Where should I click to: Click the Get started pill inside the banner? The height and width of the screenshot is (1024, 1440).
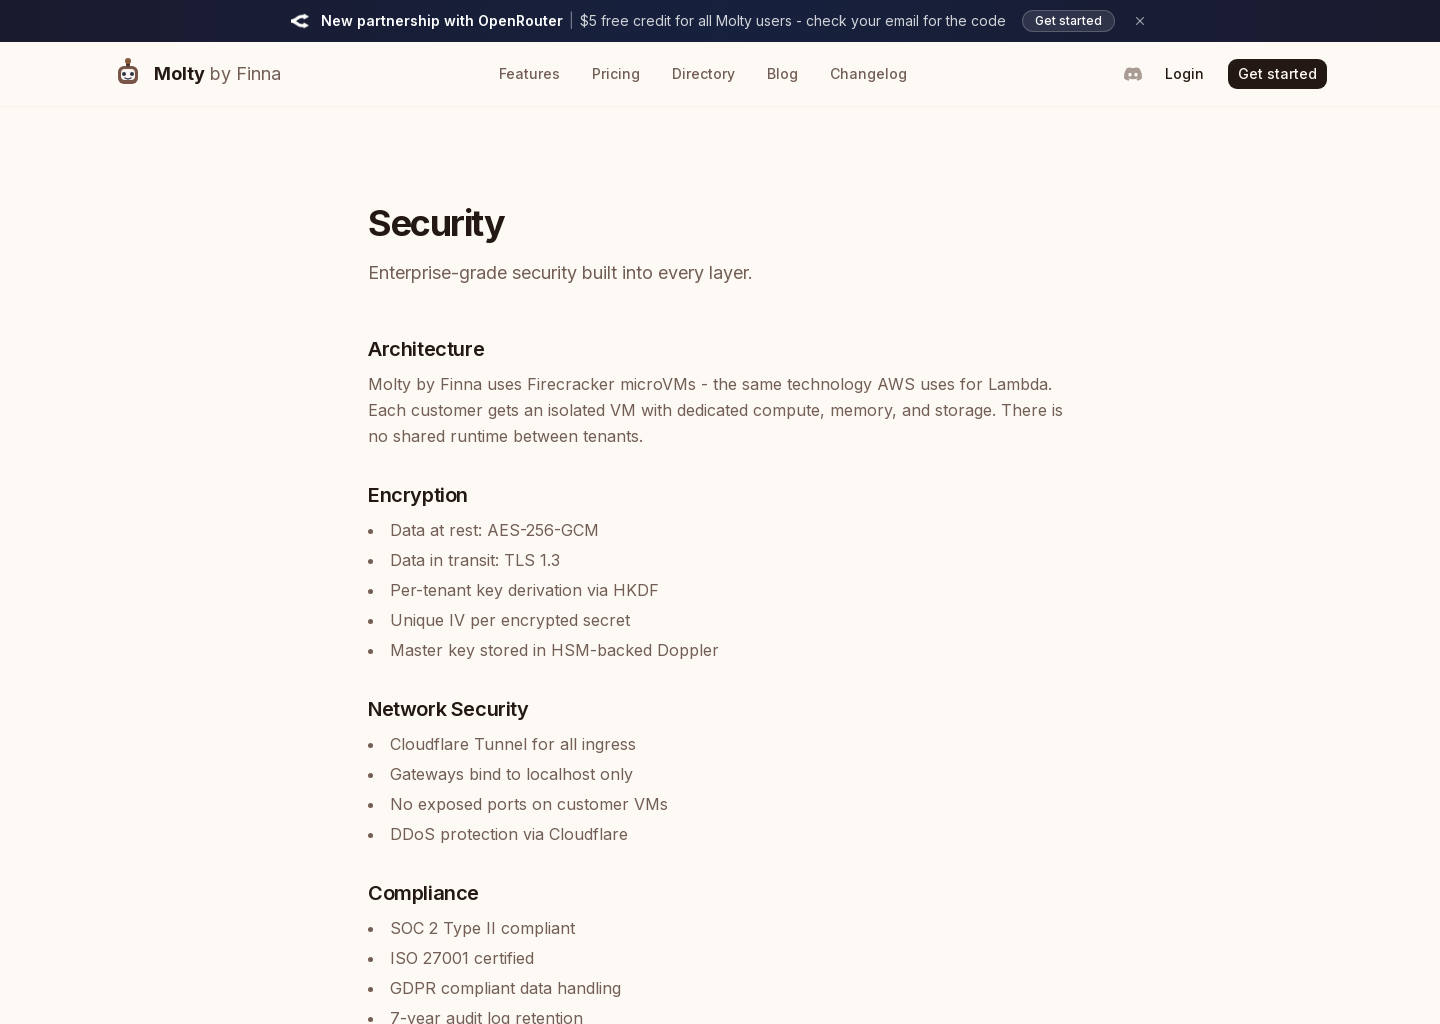[1068, 21]
